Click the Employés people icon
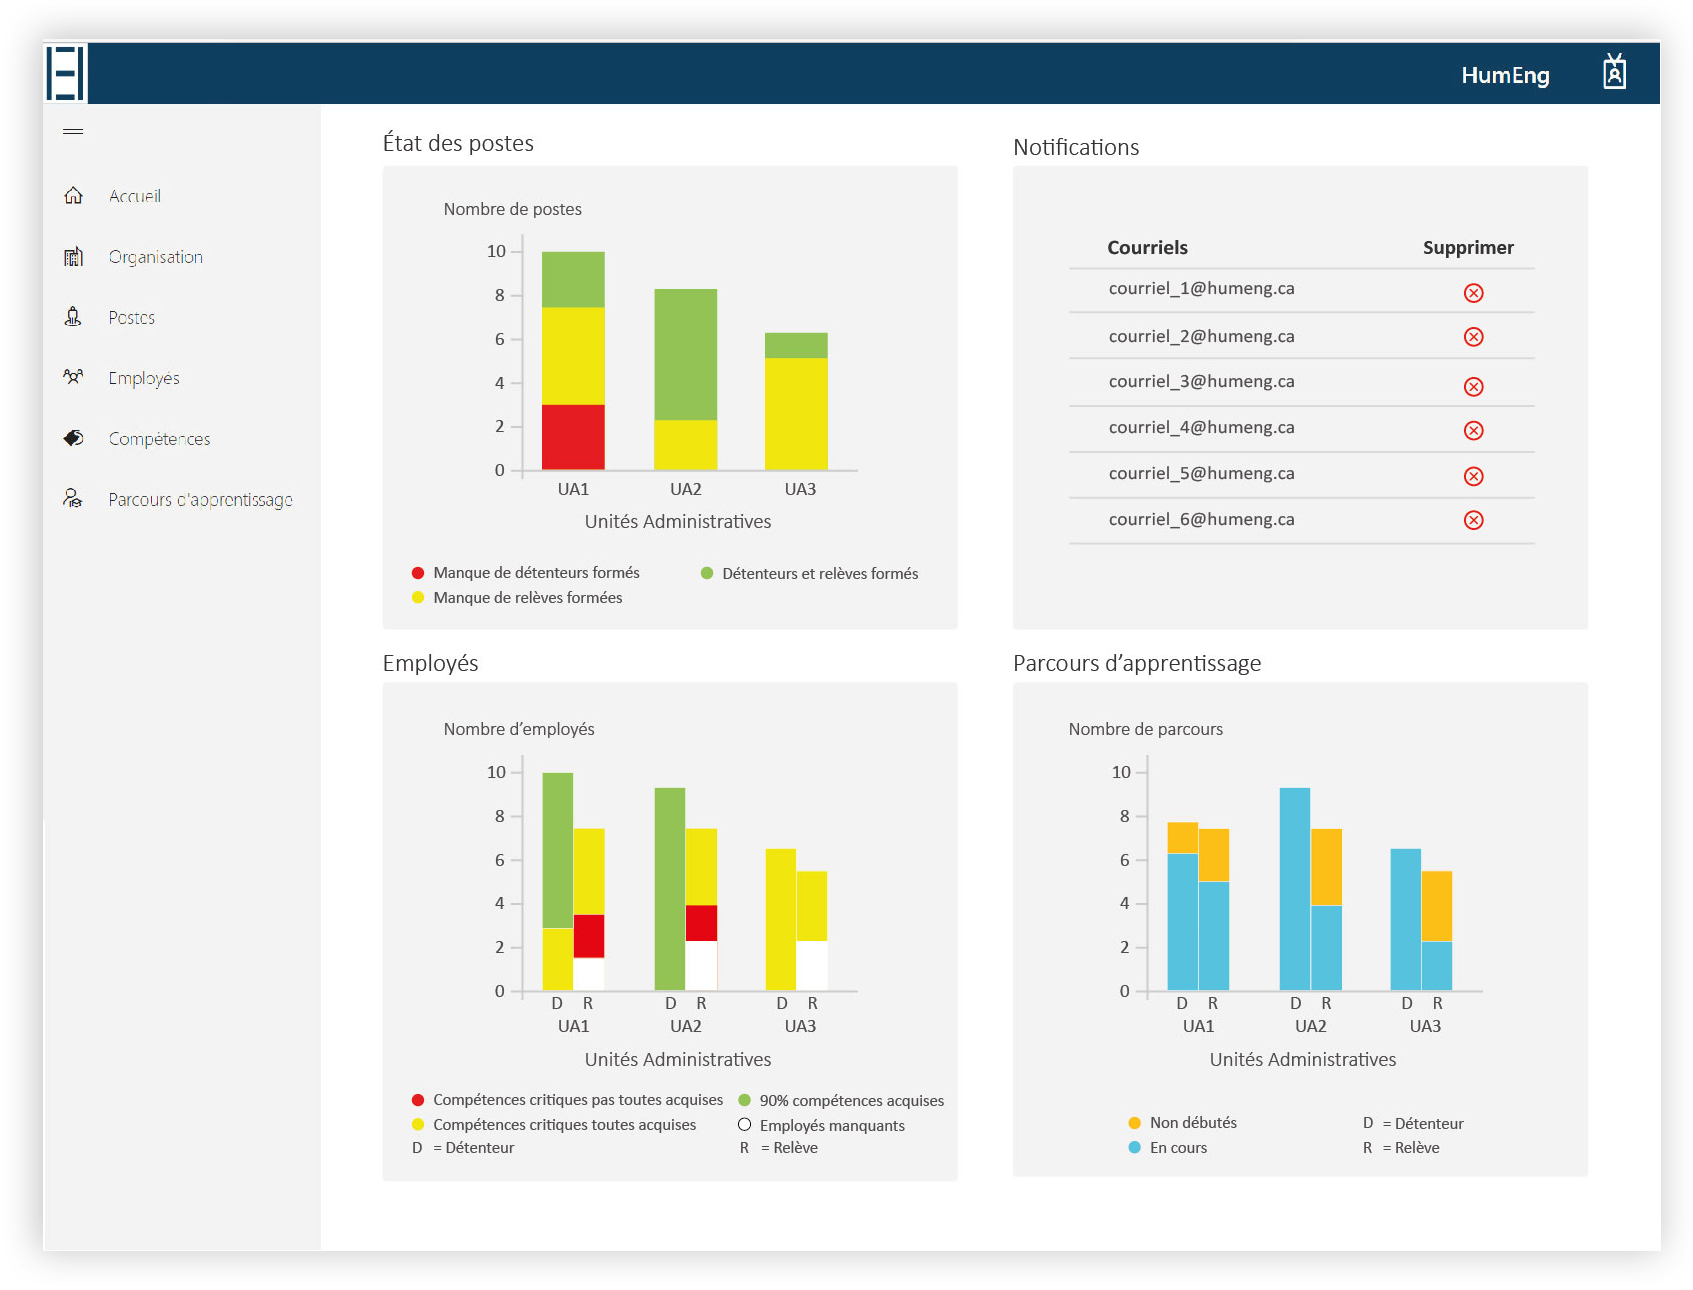Image resolution: width=1693 pixels, height=1290 pixels. click(x=73, y=378)
